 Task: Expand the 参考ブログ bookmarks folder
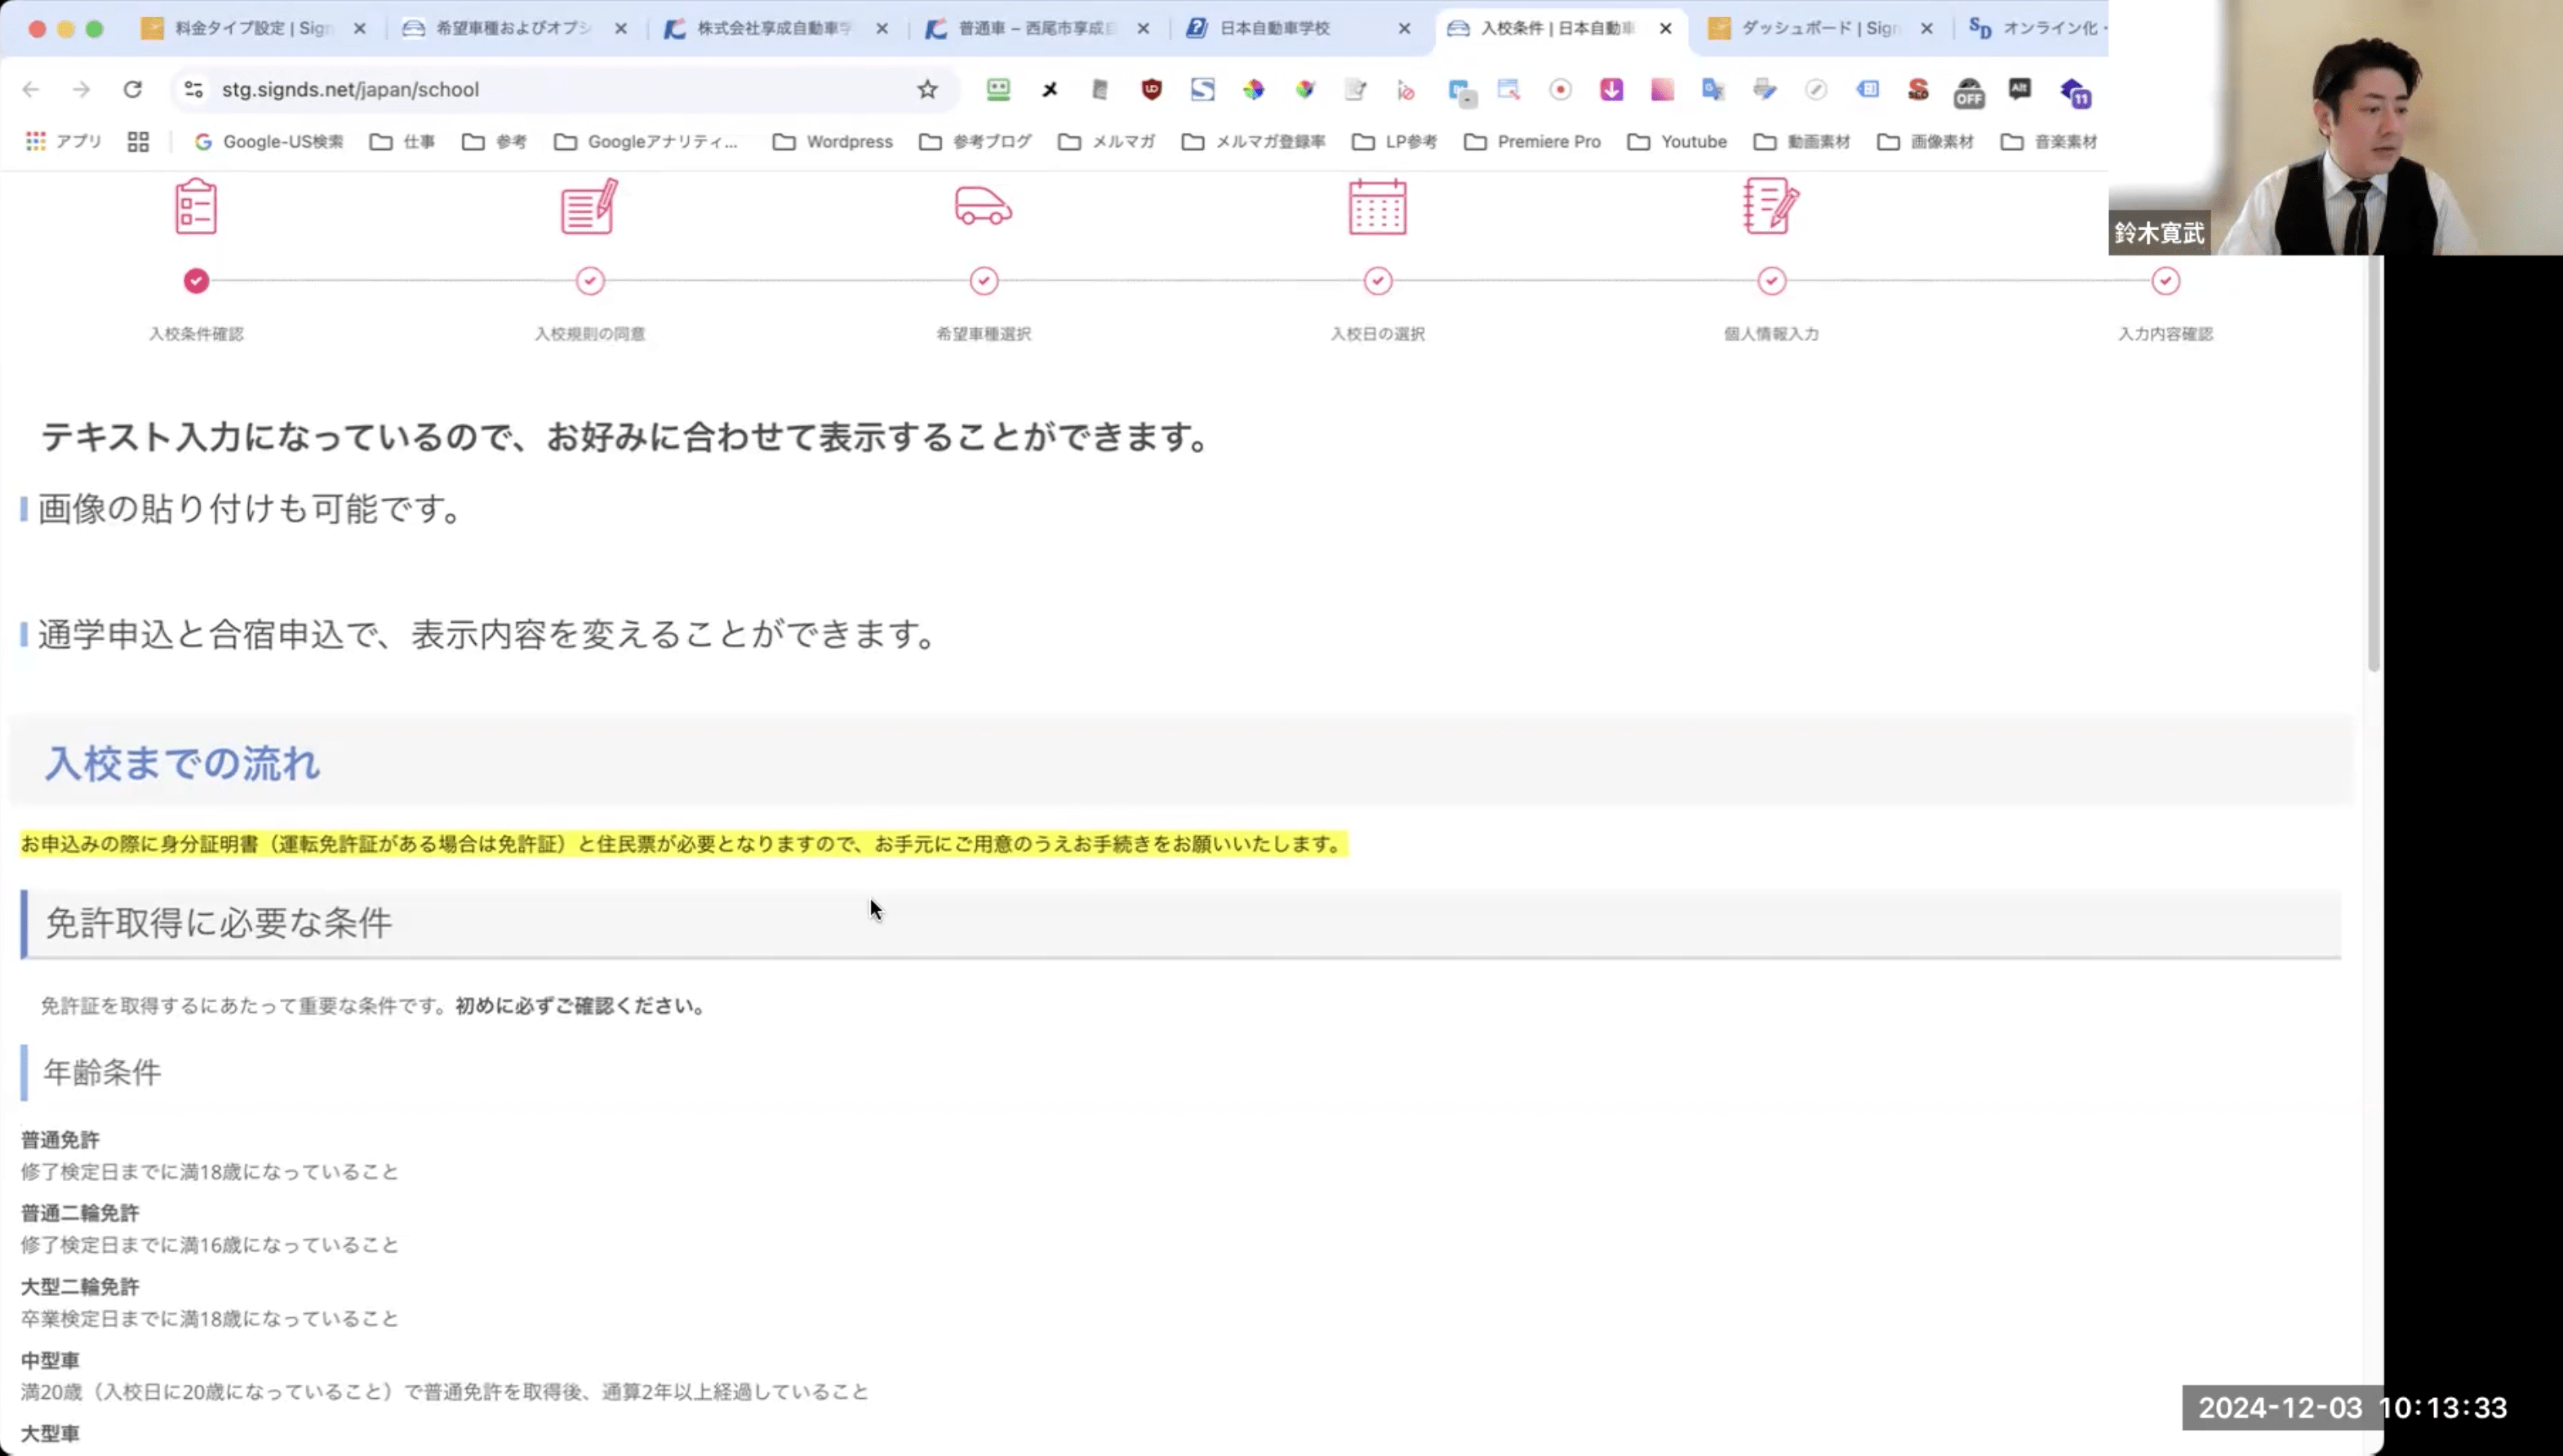(x=975, y=142)
